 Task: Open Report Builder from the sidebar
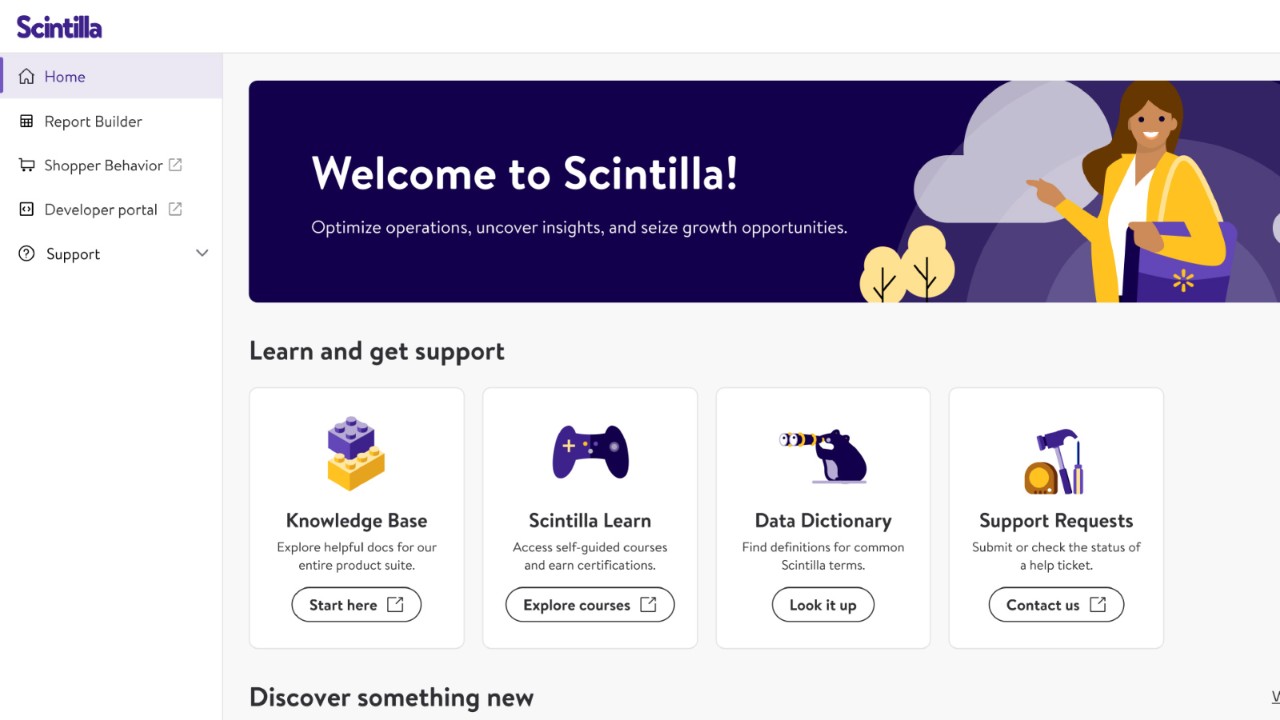pos(93,121)
